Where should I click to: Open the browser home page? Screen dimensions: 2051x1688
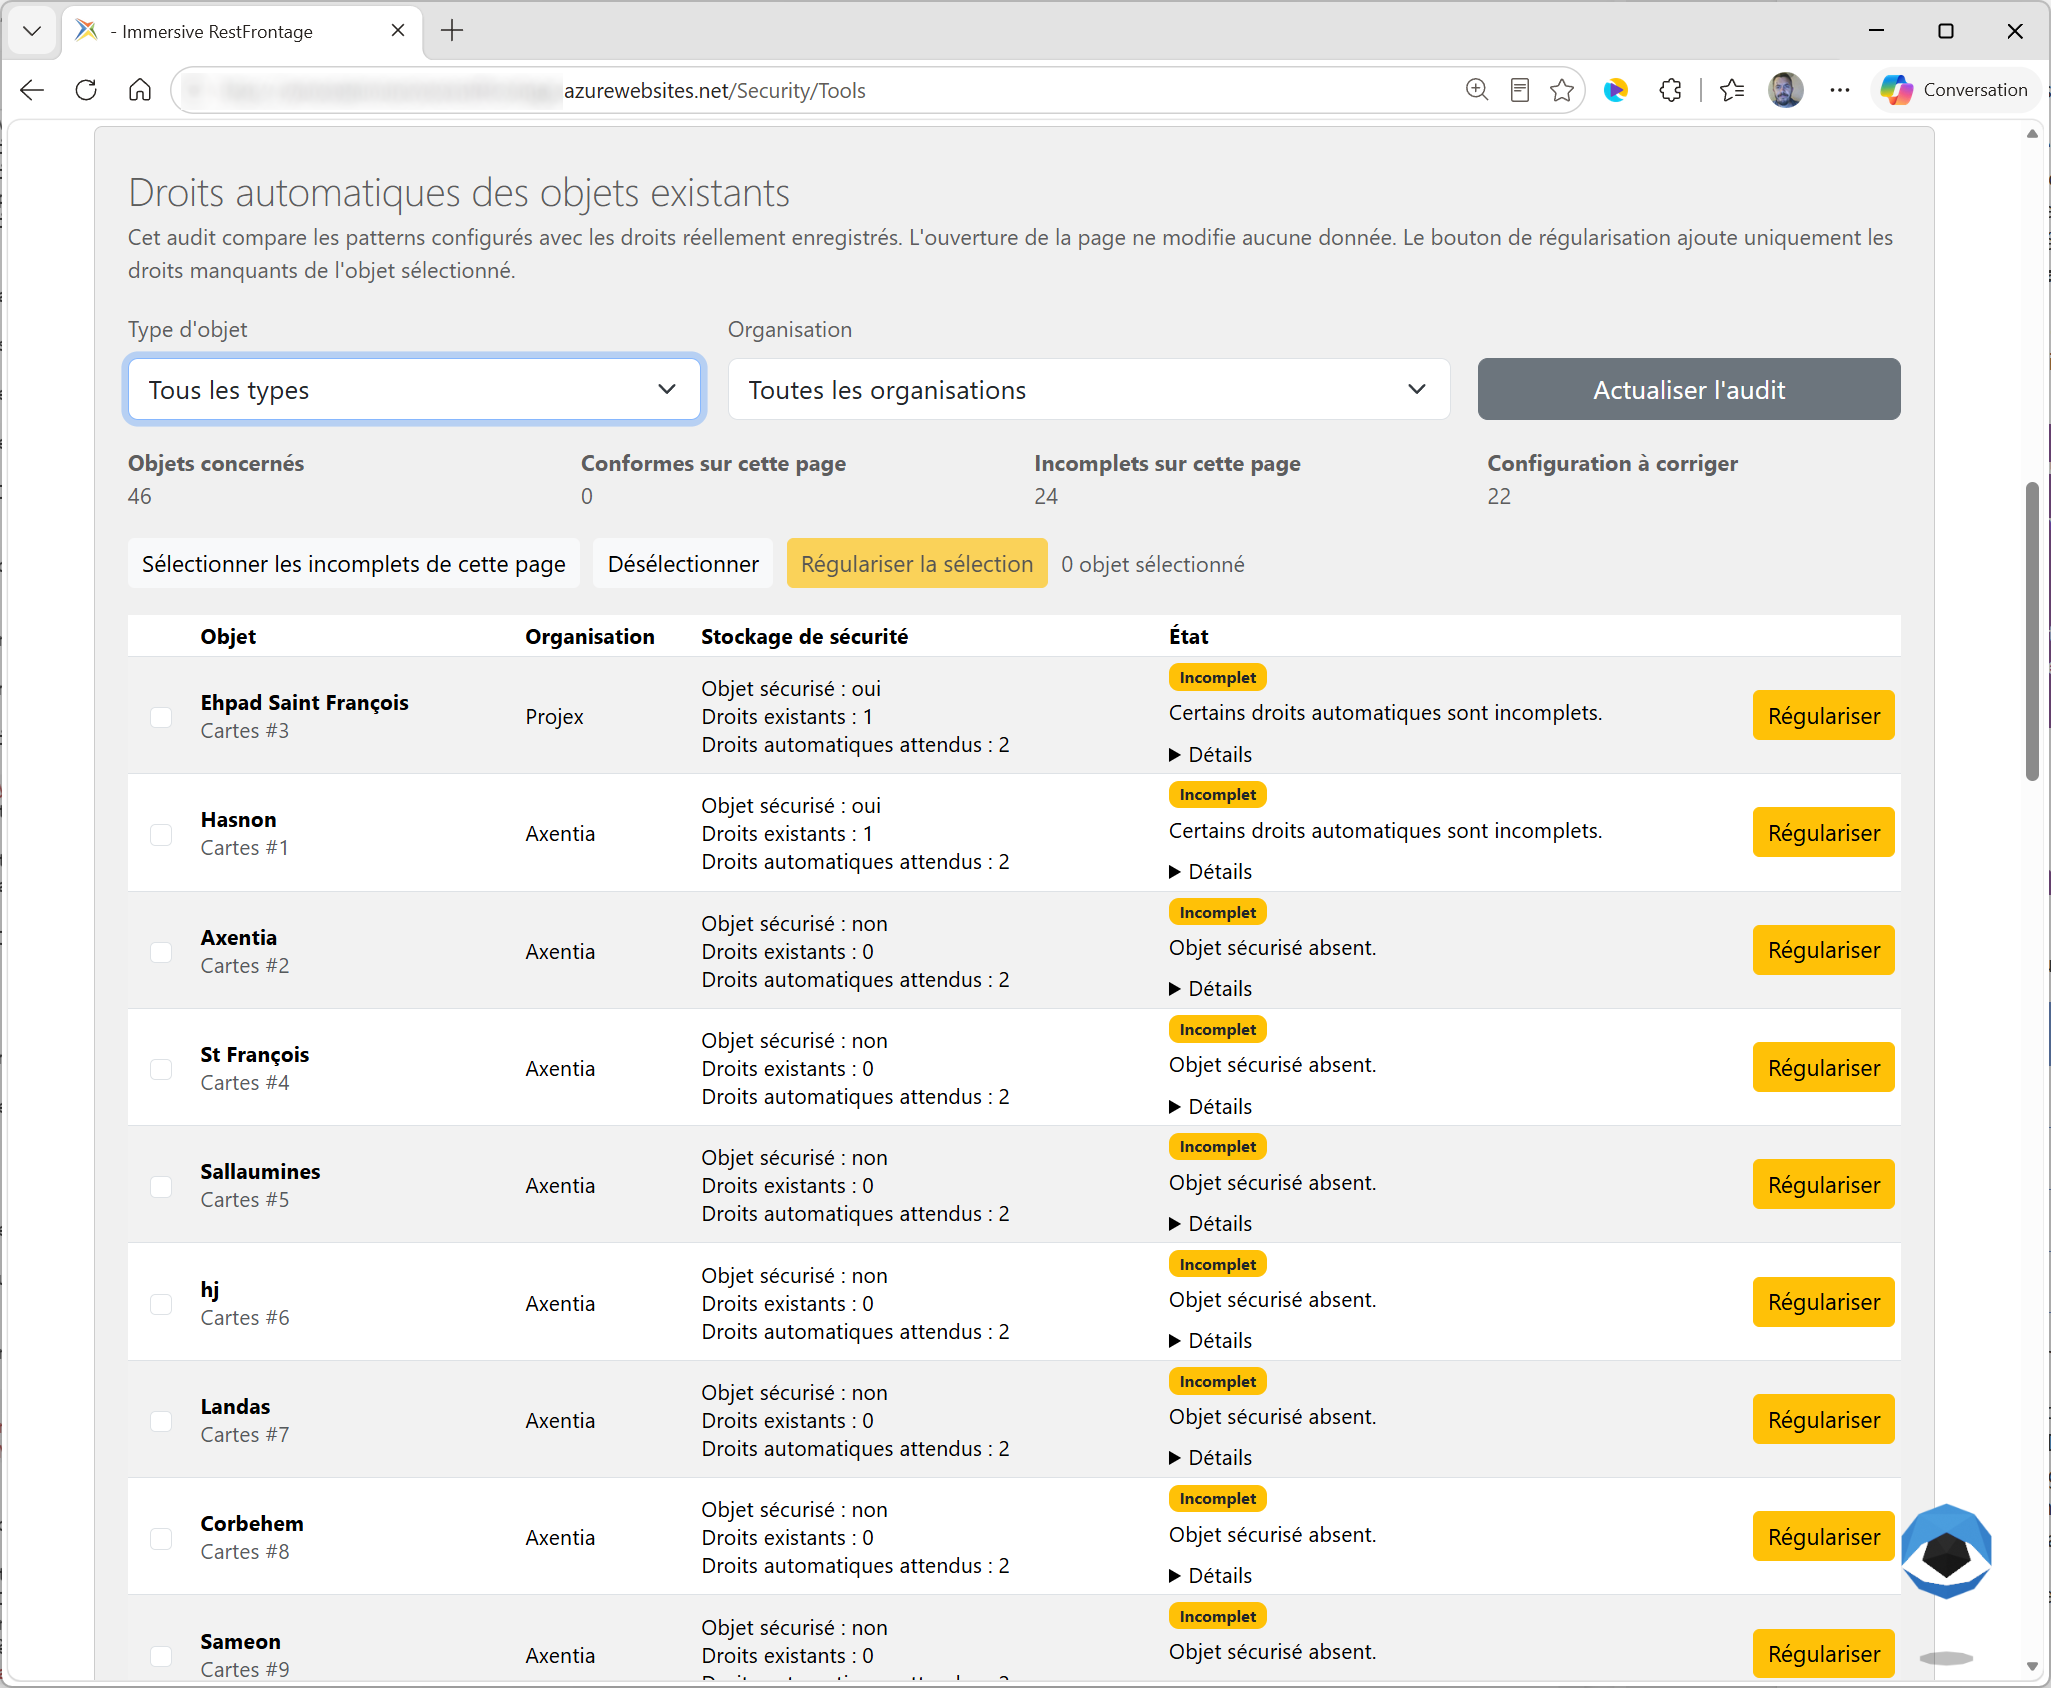[x=140, y=90]
